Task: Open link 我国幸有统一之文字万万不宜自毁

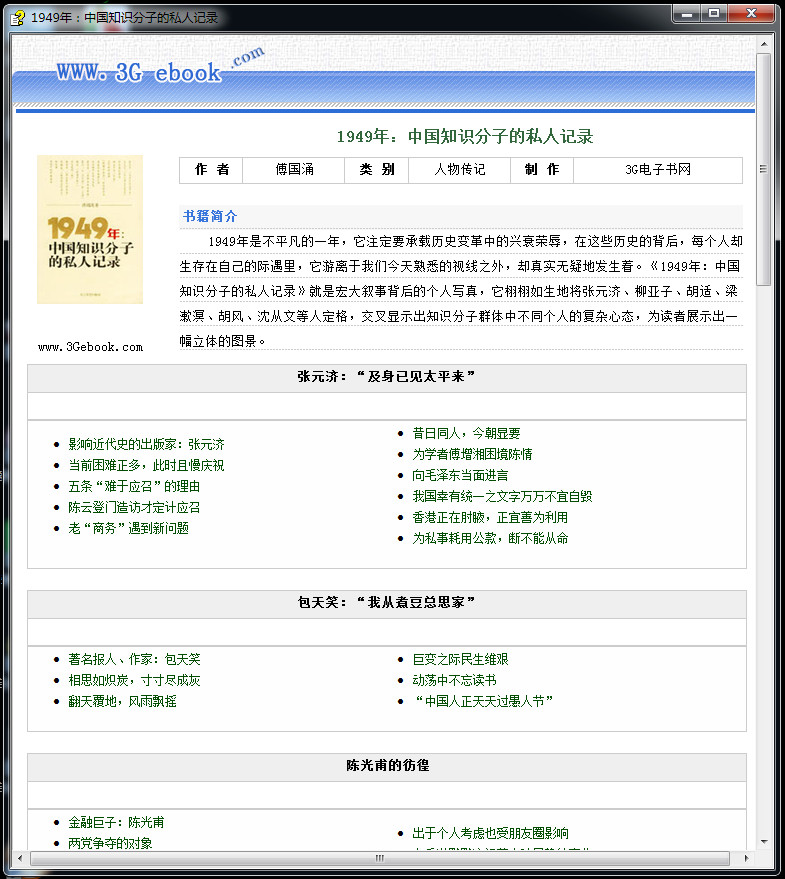Action: point(502,496)
